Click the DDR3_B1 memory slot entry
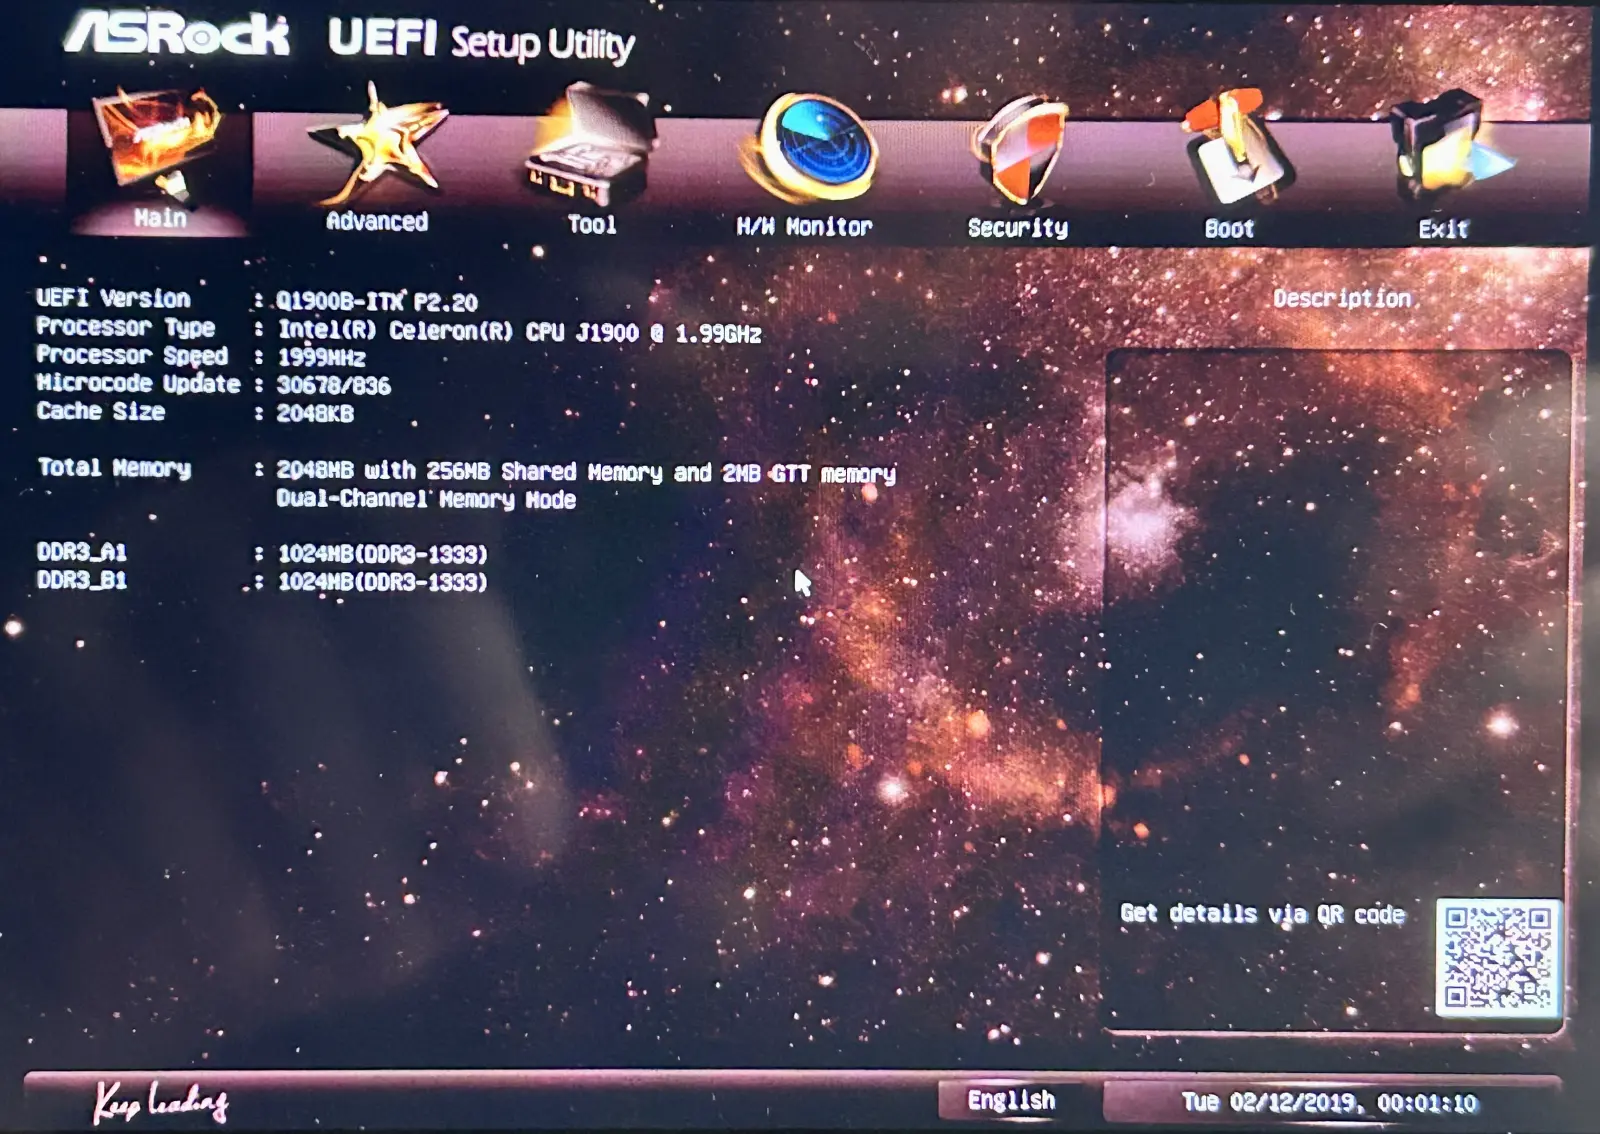The image size is (1600, 1134). click(82, 581)
